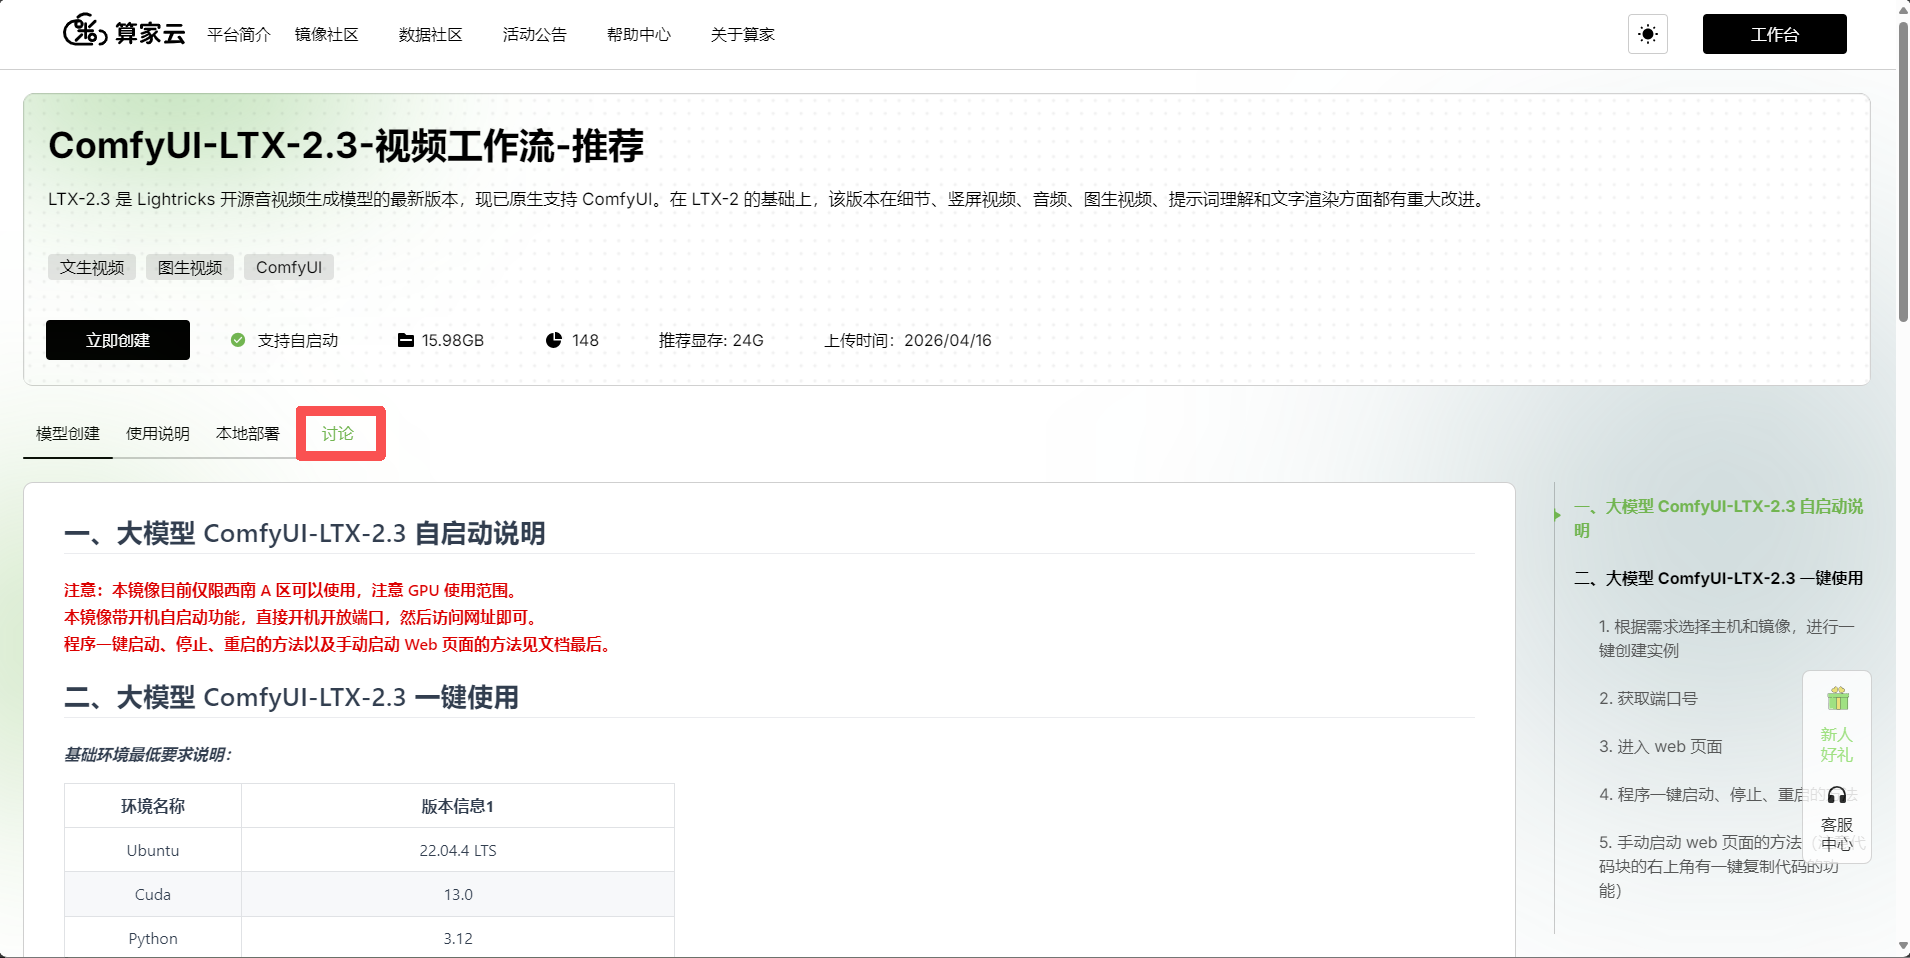Open outline item 1. 根据需求选择主机和镜像

pyautogui.click(x=1727, y=638)
